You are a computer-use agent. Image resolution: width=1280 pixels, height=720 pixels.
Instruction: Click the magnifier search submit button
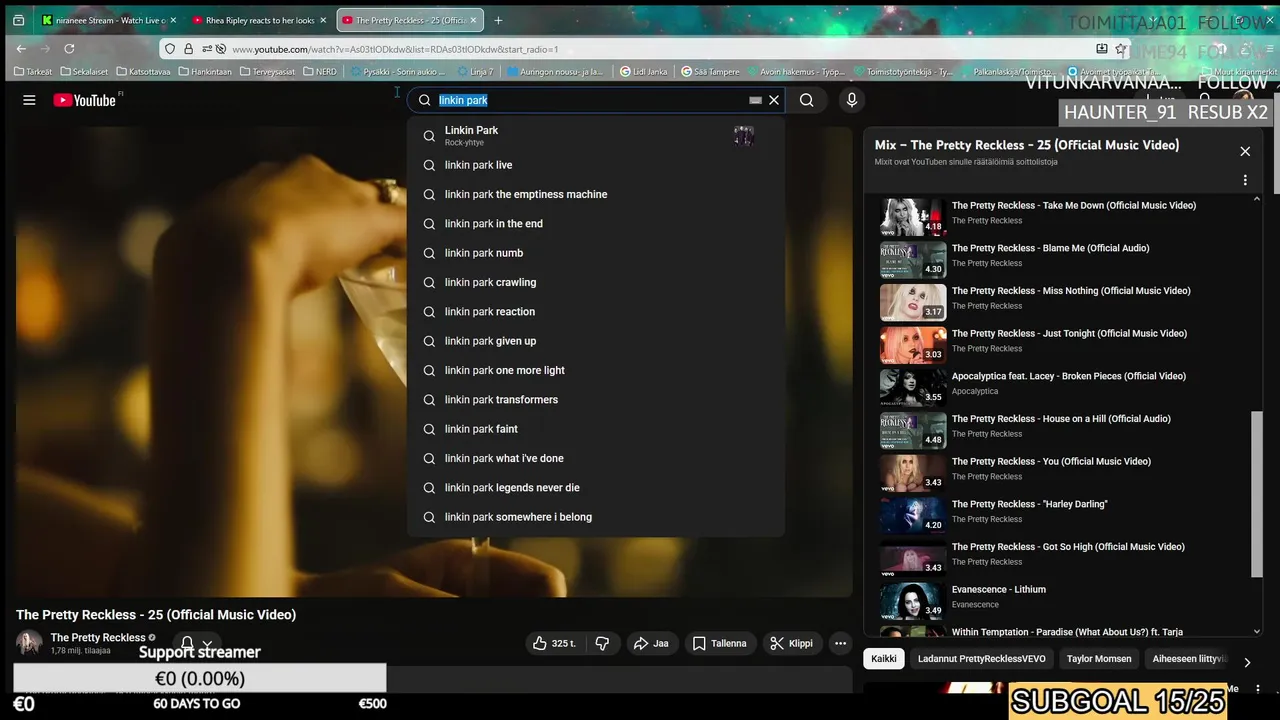[806, 100]
